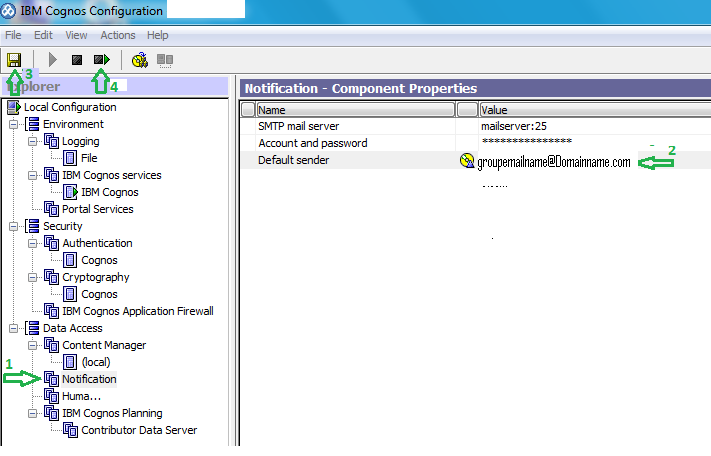Click the Local Configuration node icon
This screenshot has height=456, width=711.
coord(14,107)
